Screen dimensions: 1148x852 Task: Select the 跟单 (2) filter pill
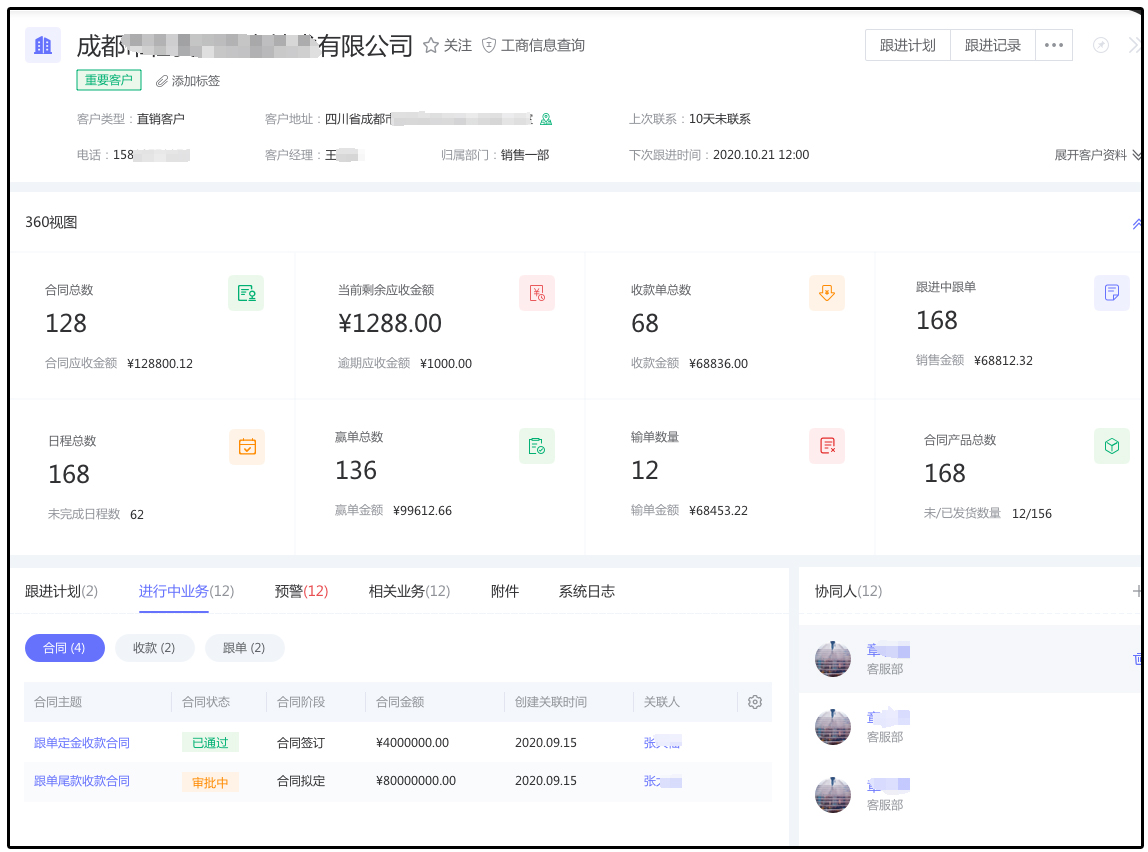click(x=244, y=648)
